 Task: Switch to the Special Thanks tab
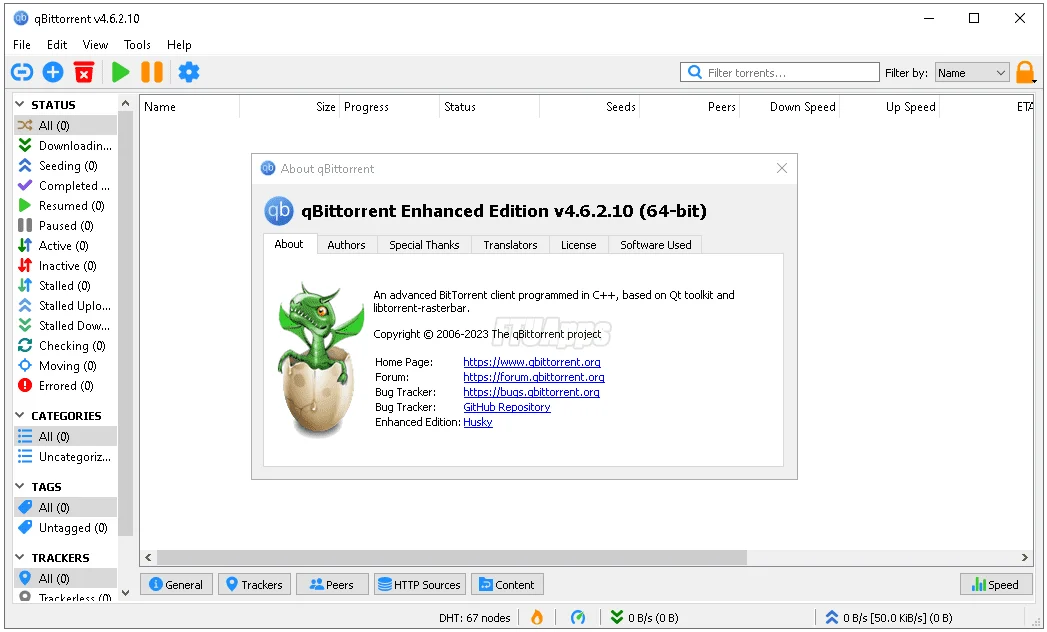pyautogui.click(x=425, y=245)
